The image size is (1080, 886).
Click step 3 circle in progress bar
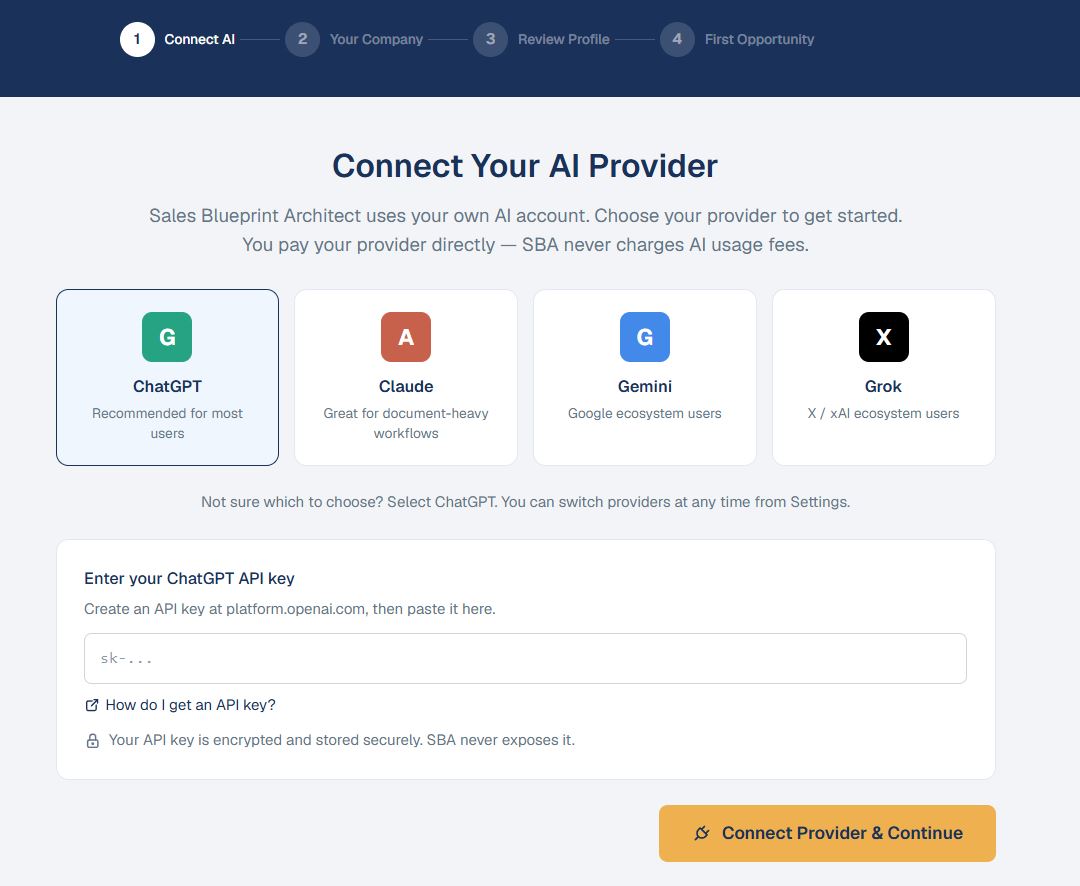tap(490, 39)
